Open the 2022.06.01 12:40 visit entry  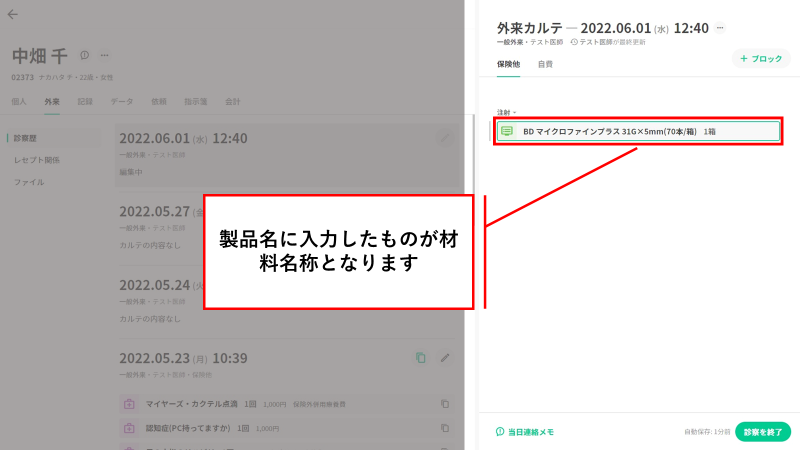click(287, 155)
